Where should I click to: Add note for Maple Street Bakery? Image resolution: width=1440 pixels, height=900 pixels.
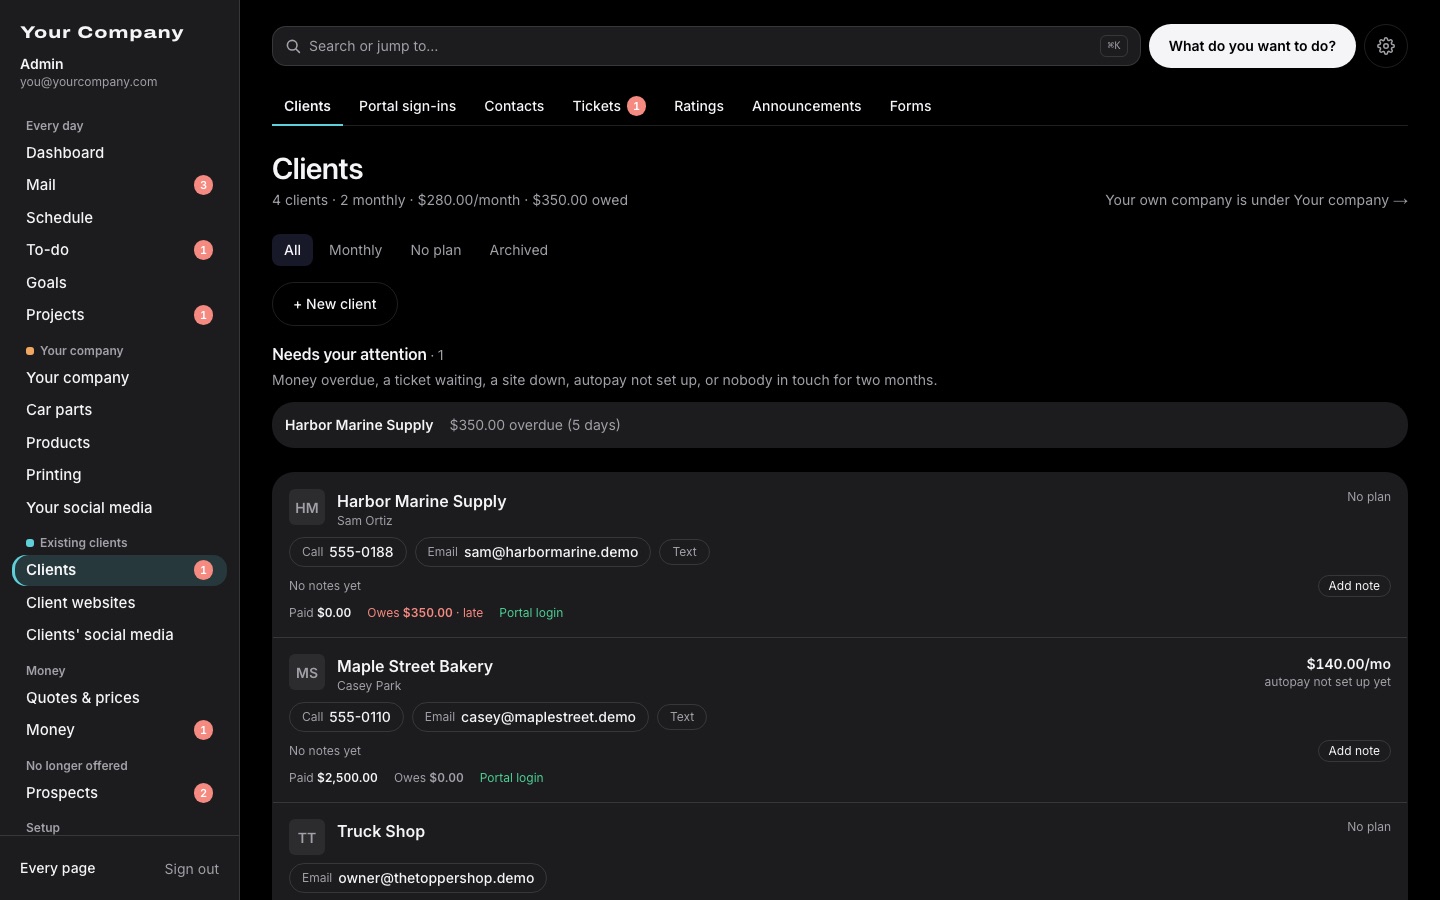pos(1354,751)
